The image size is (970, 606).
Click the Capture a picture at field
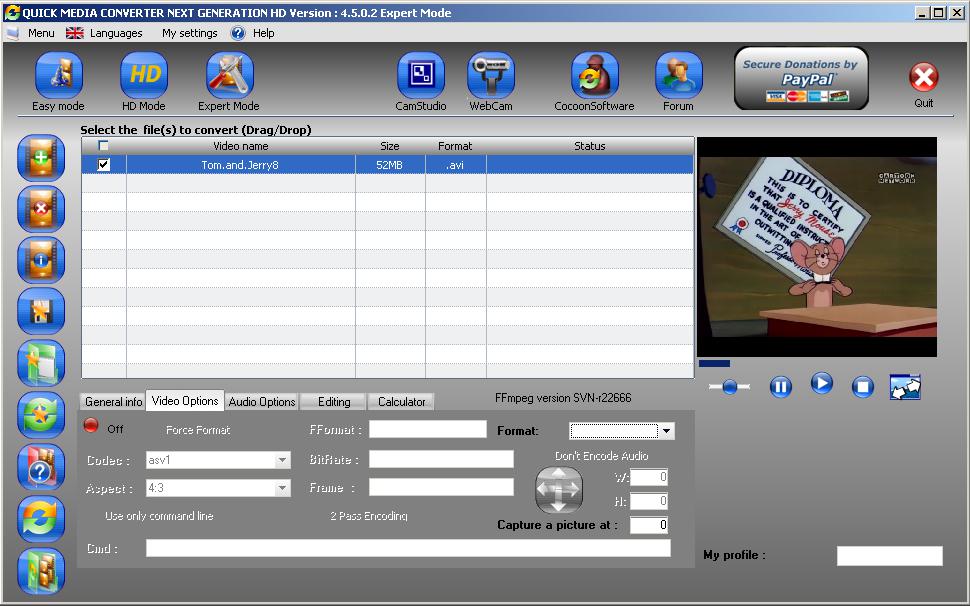pos(649,525)
